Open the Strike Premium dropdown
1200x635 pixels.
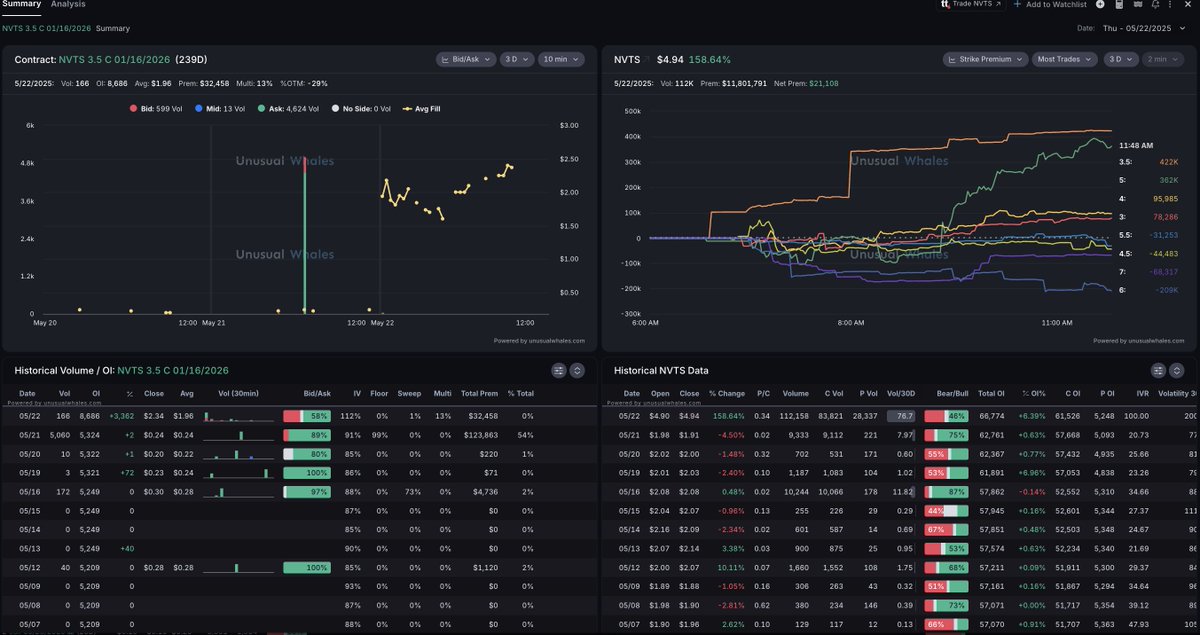click(985, 60)
